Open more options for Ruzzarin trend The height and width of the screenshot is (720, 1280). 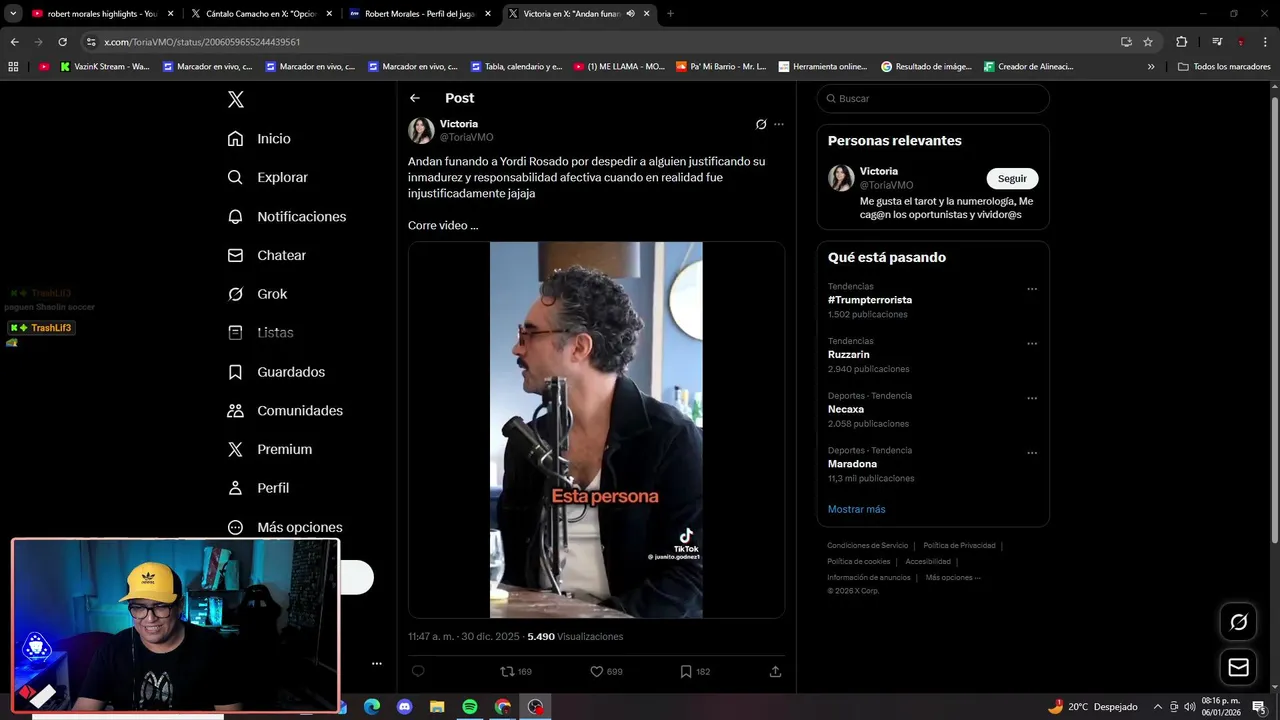point(1032,344)
